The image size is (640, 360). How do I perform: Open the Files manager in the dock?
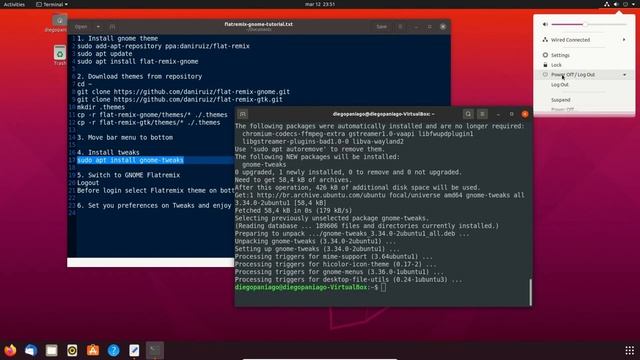click(51, 350)
